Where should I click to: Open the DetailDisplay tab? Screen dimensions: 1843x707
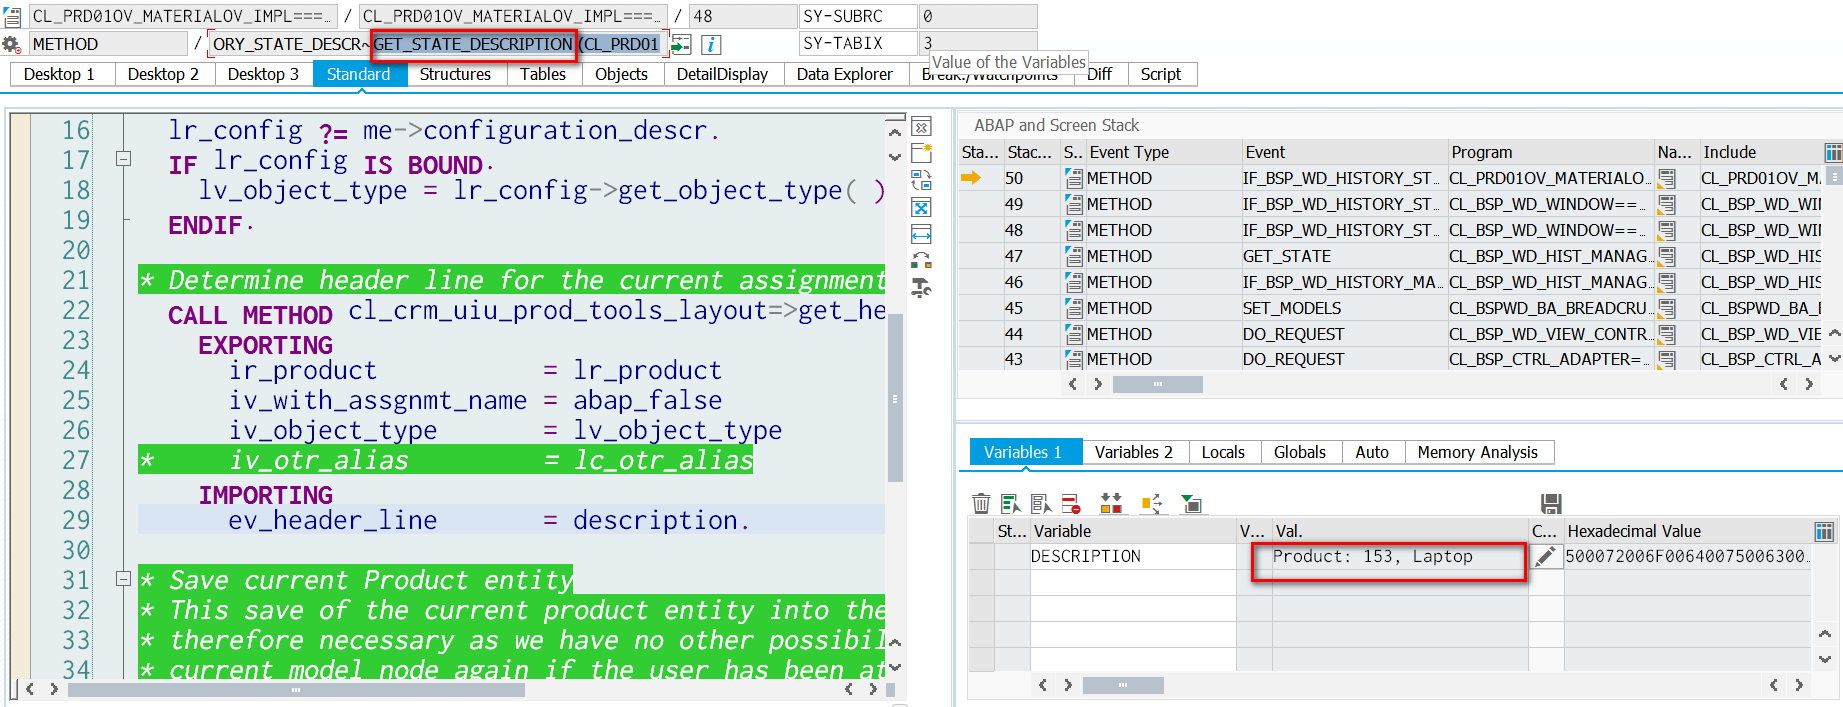tap(722, 74)
